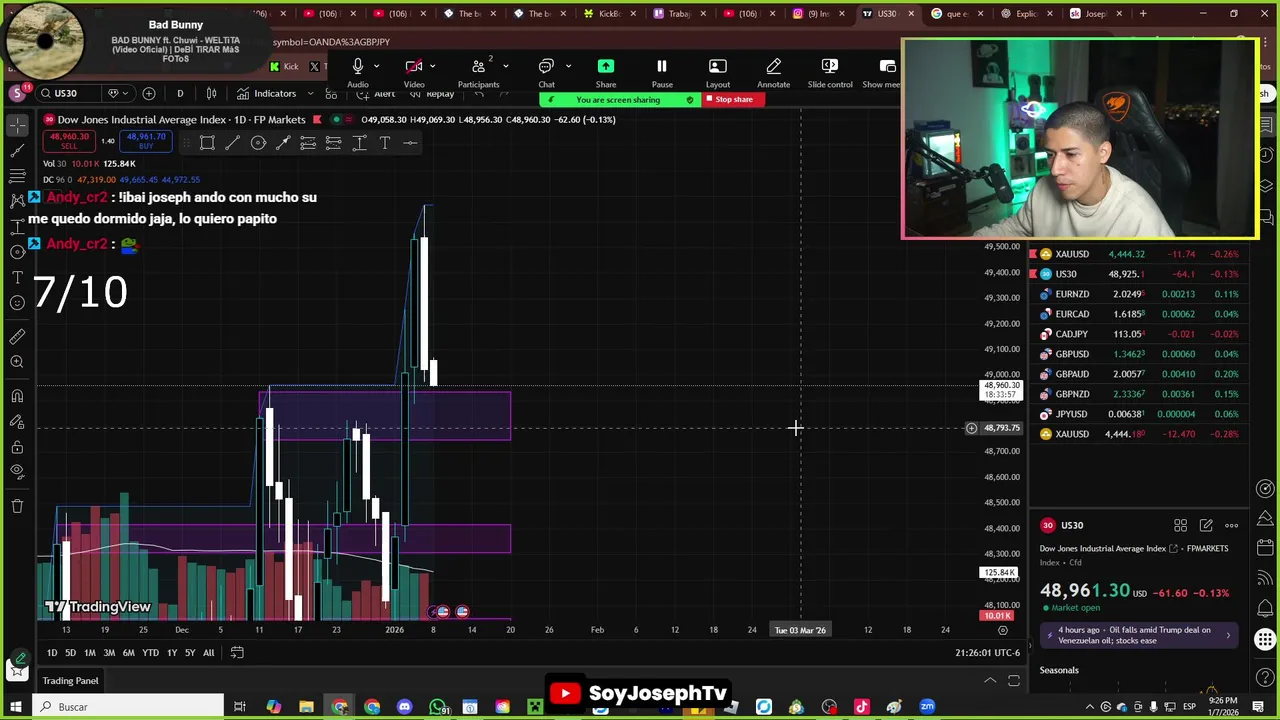Open Zoom Participants panel

(478, 72)
